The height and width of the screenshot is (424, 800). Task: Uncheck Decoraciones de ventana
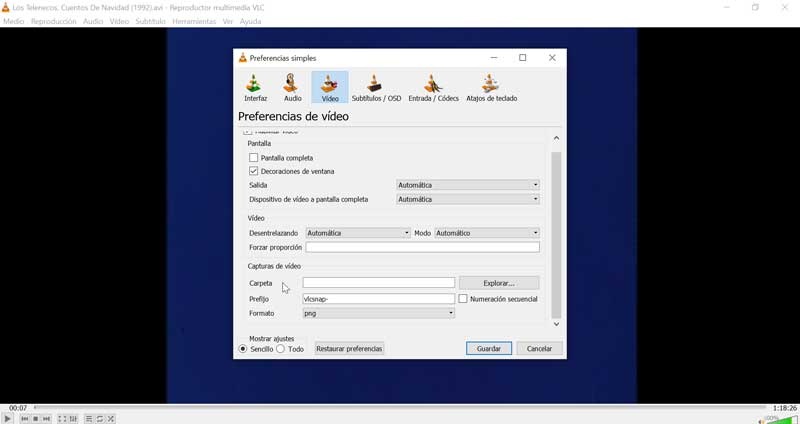[x=254, y=171]
